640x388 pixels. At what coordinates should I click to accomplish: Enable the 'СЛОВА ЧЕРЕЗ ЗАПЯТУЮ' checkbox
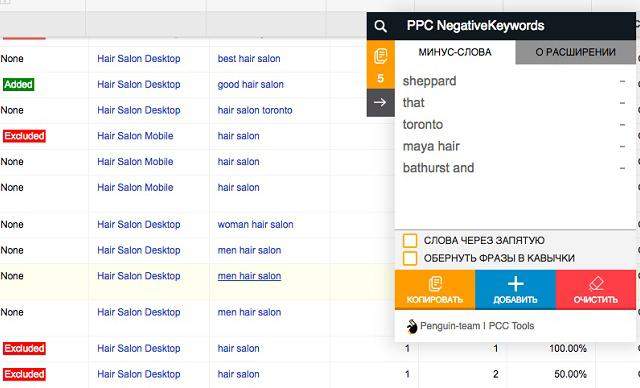pyautogui.click(x=410, y=240)
